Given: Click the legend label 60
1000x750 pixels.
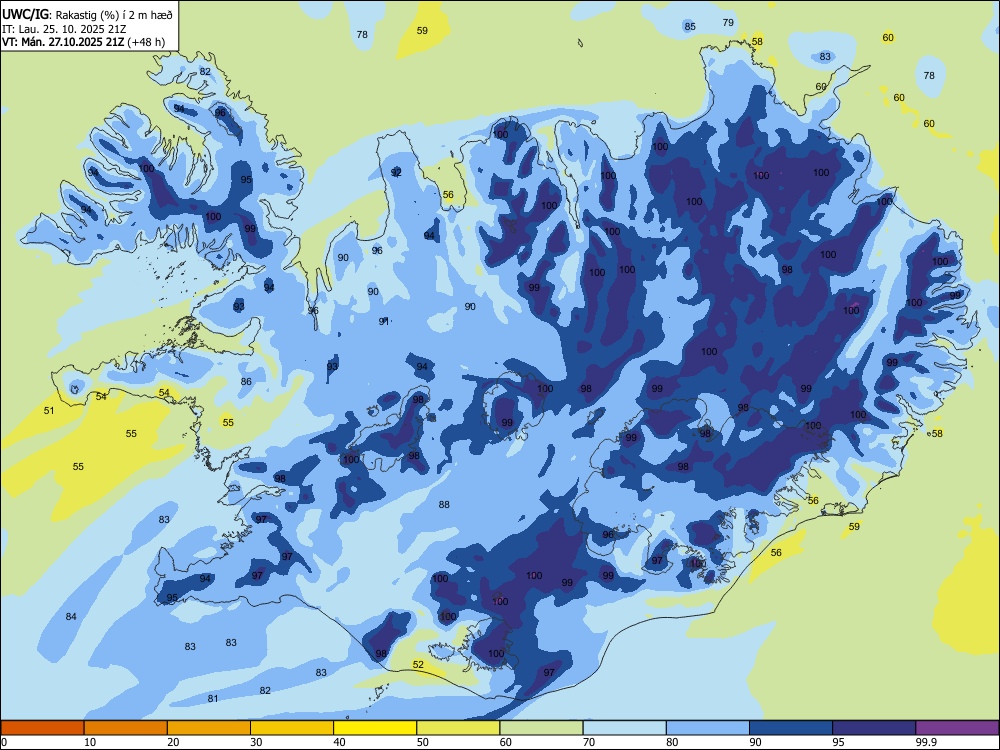Looking at the screenshot, I should click(506, 742).
